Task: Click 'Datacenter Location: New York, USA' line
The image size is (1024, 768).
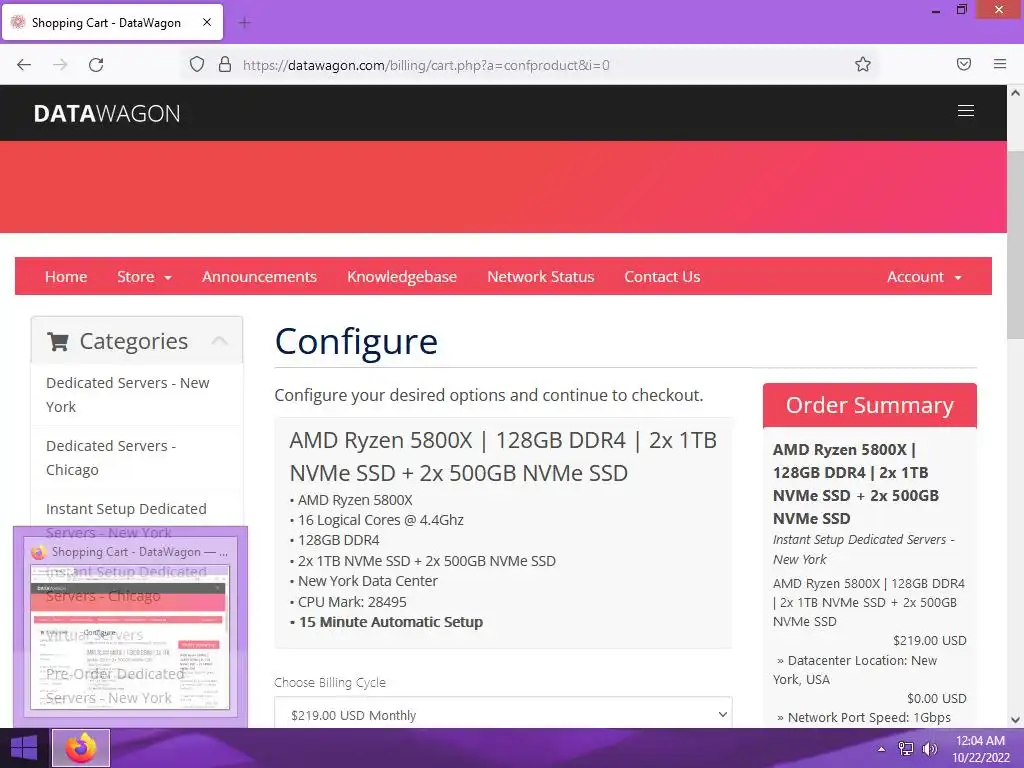Action: coord(856,670)
